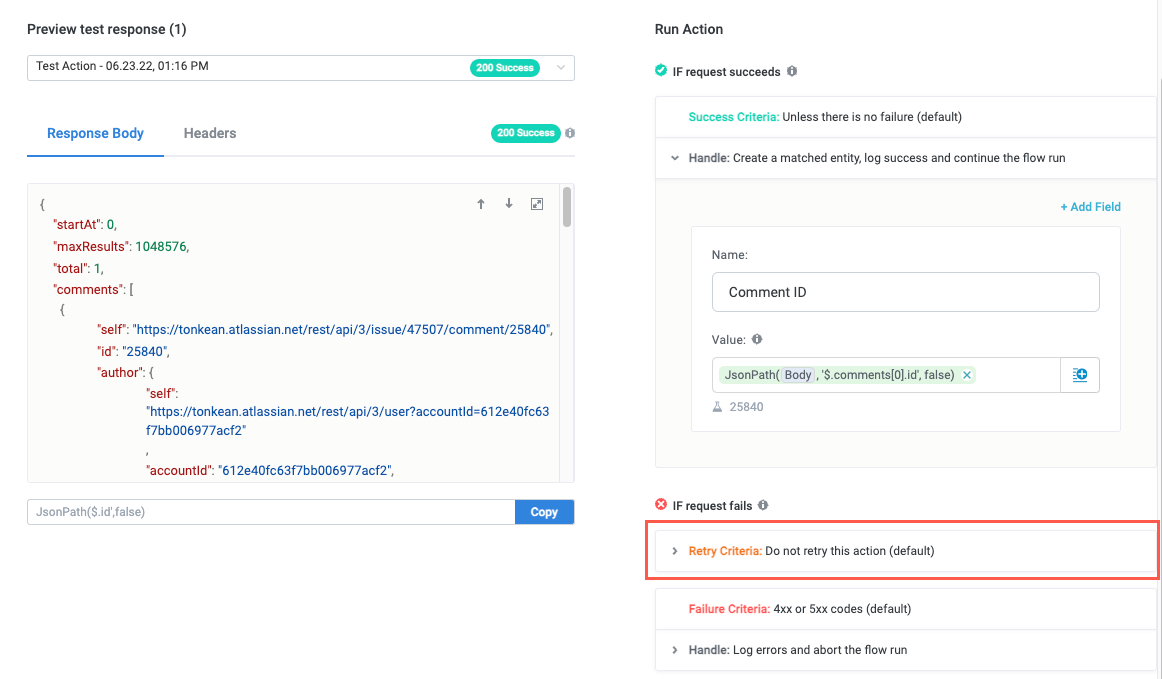This screenshot has width=1162, height=679.
Task: Remove the JsonPath formula with the X
Action: (x=967, y=375)
